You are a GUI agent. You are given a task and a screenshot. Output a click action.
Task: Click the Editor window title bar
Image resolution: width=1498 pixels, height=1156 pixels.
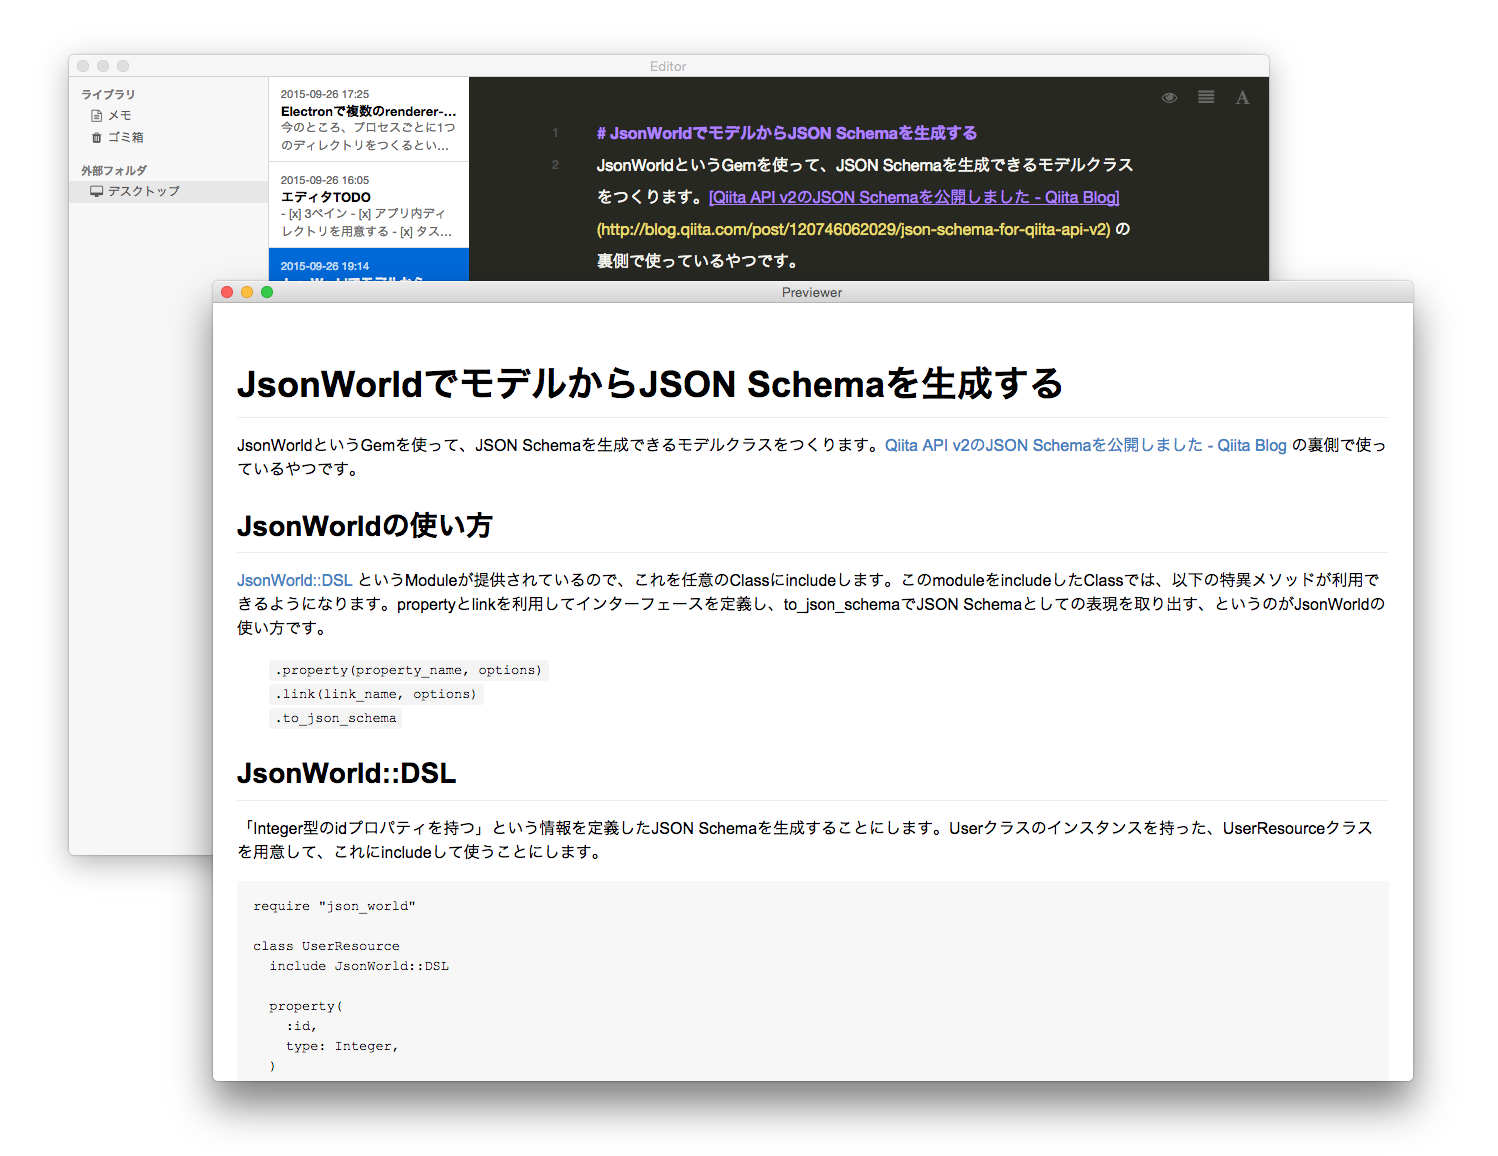[x=668, y=66]
